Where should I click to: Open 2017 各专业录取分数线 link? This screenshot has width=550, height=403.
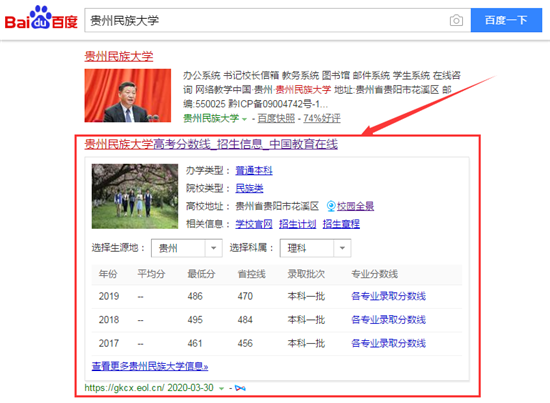tap(388, 343)
